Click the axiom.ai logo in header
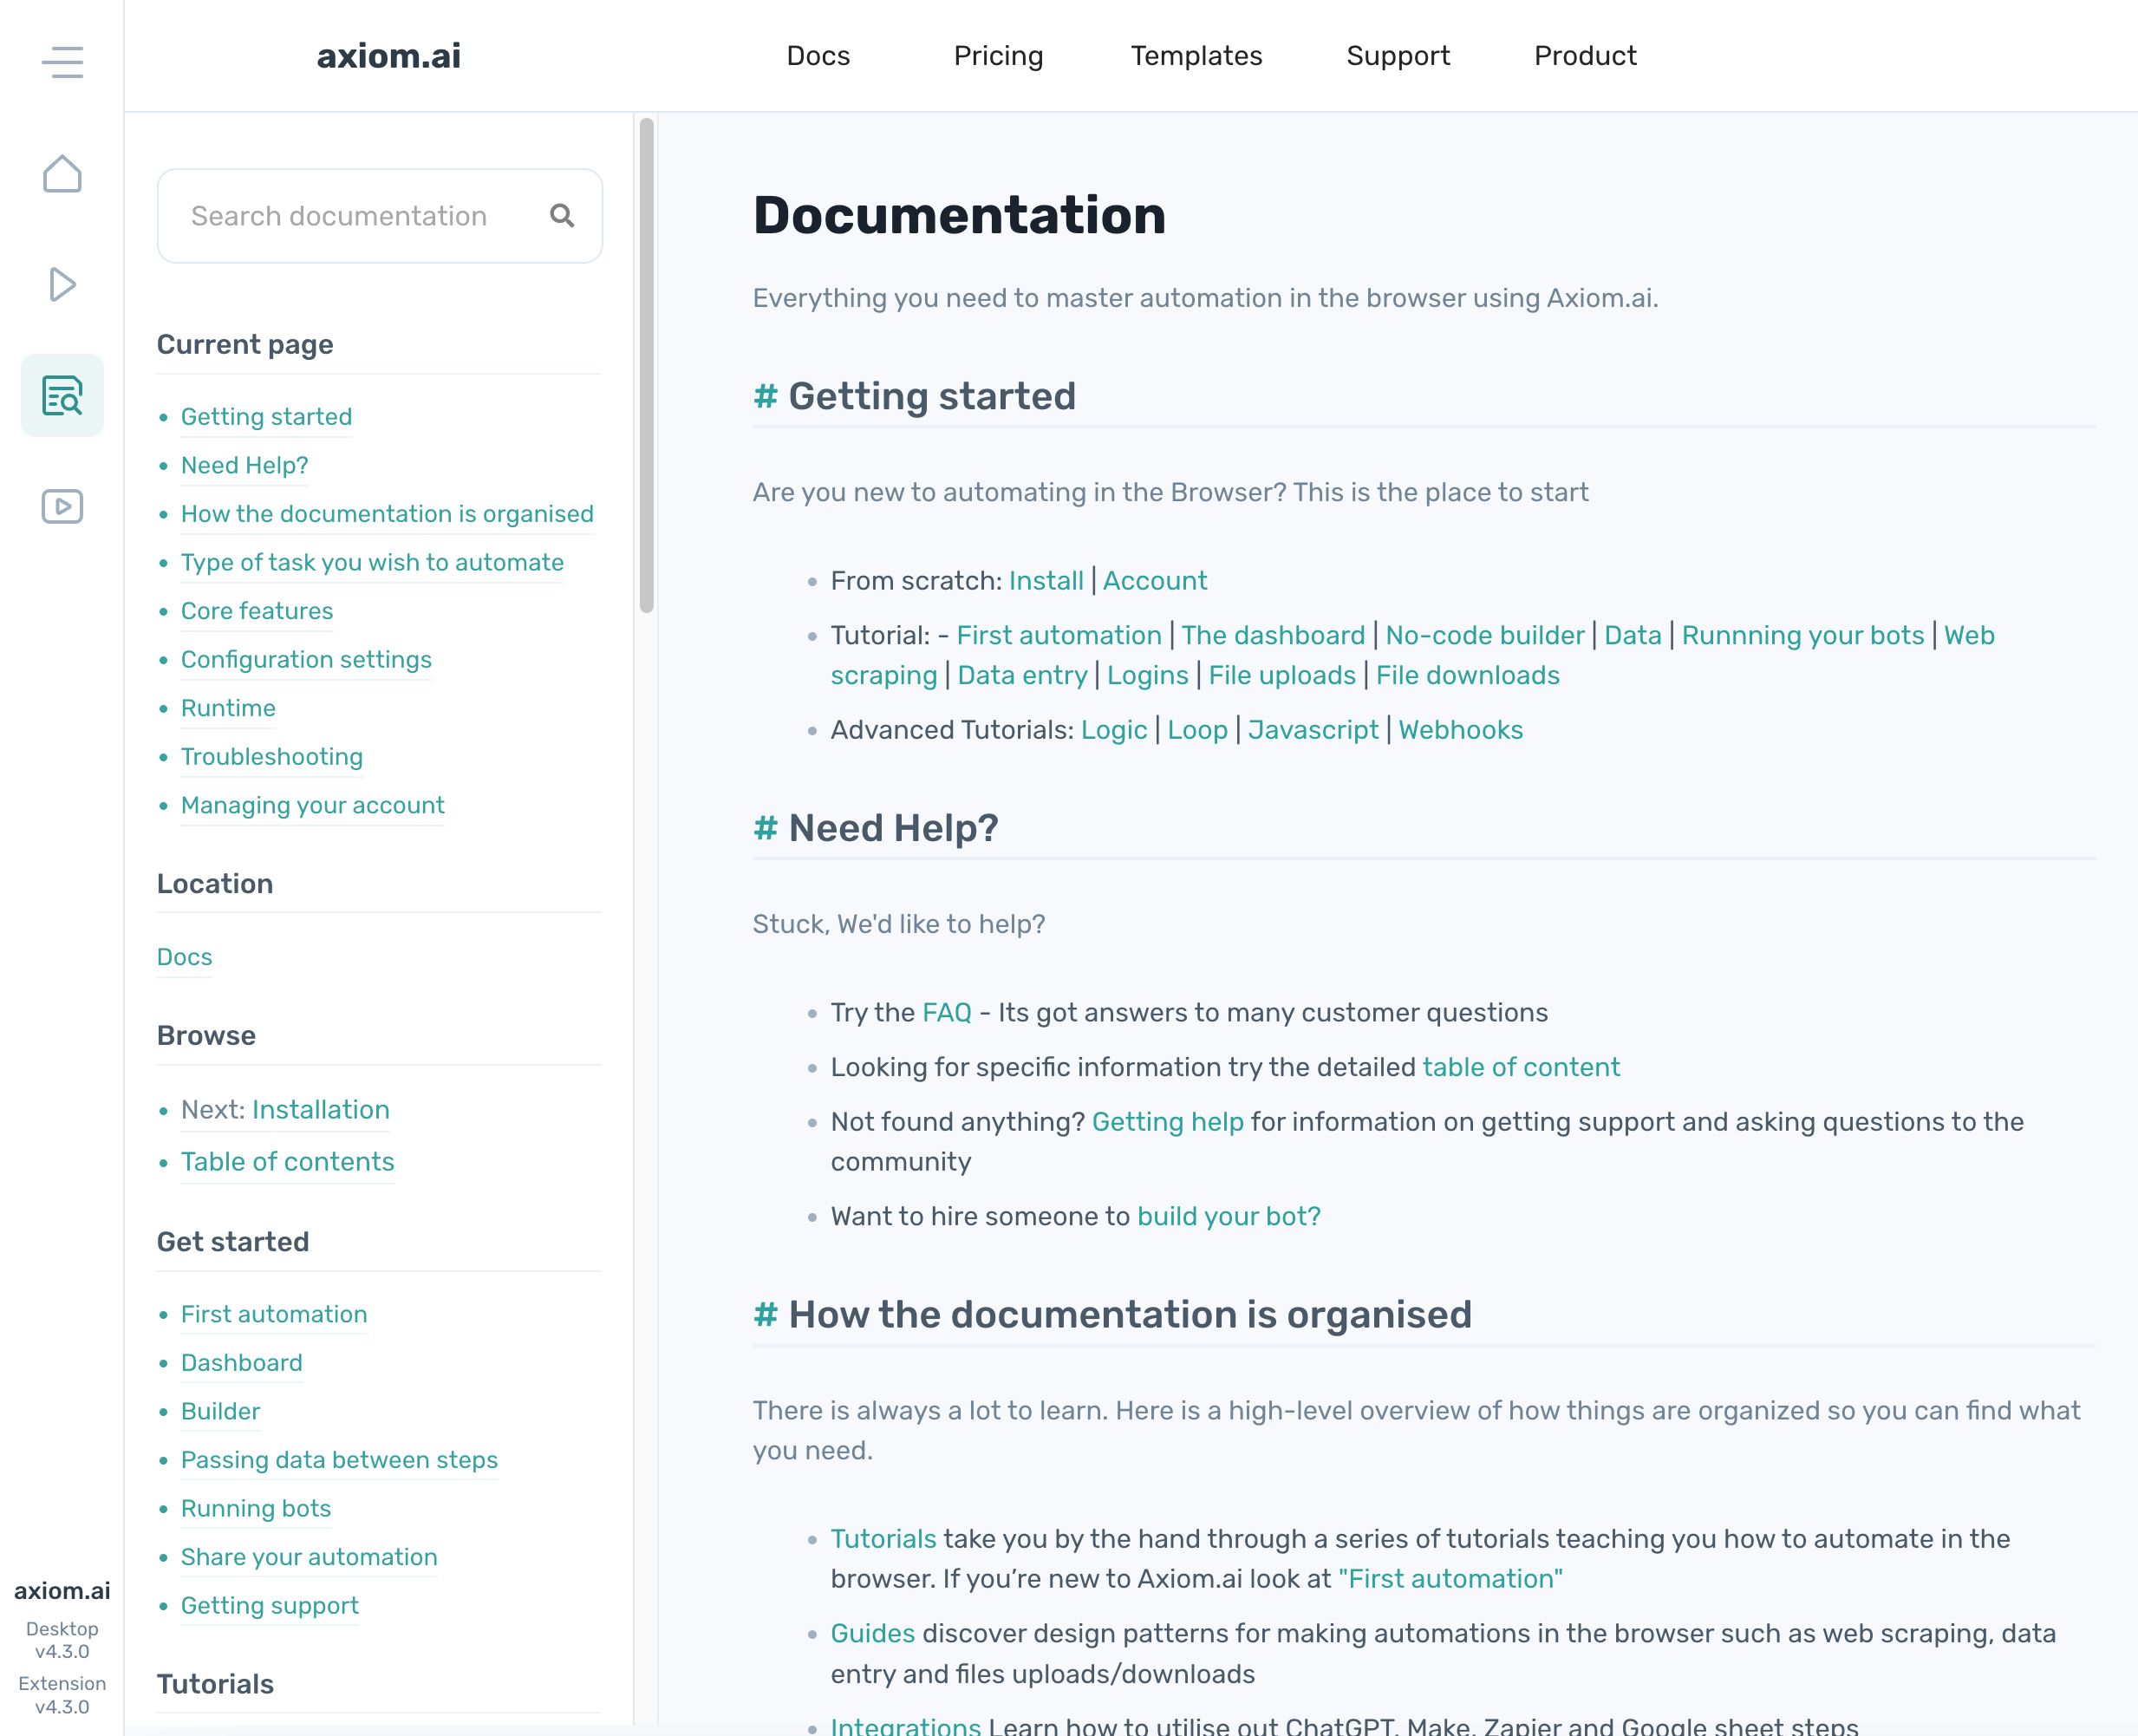Image resolution: width=2138 pixels, height=1736 pixels. point(389,56)
